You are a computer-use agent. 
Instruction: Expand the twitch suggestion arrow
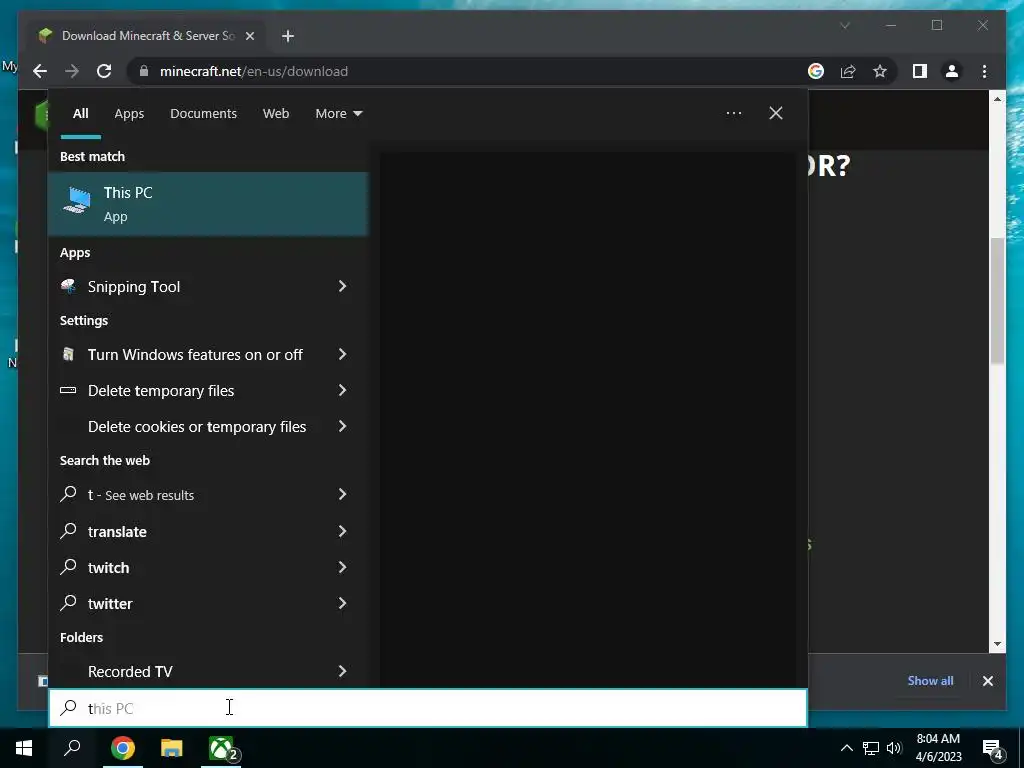point(342,567)
